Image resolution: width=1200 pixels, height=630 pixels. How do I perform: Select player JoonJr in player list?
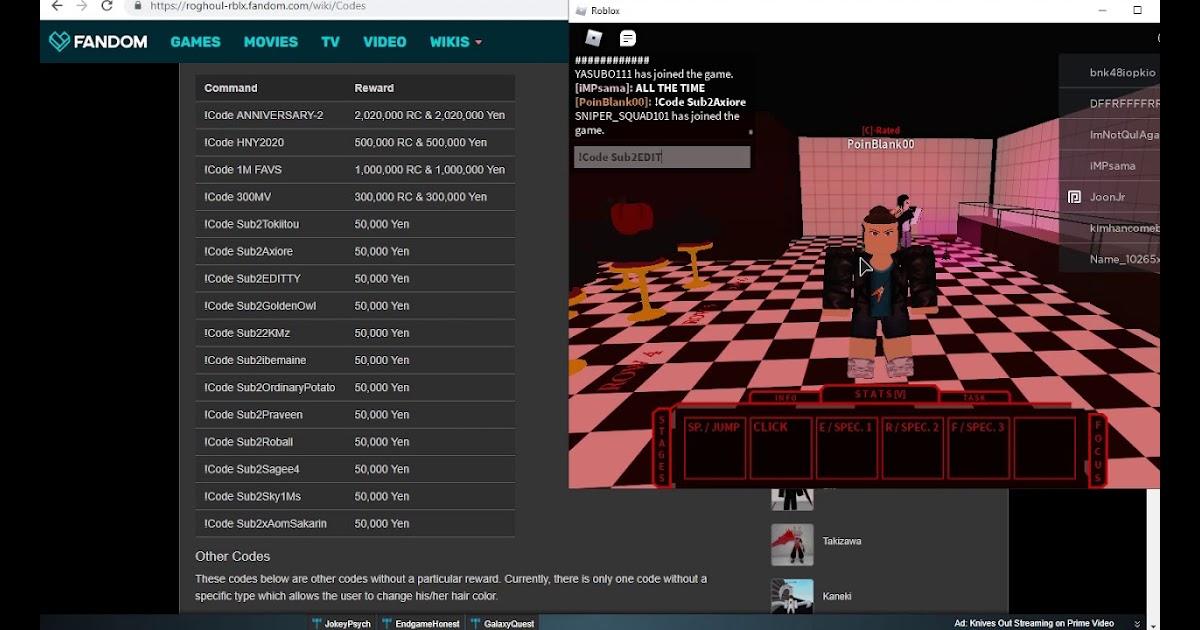pyautogui.click(x=1107, y=197)
